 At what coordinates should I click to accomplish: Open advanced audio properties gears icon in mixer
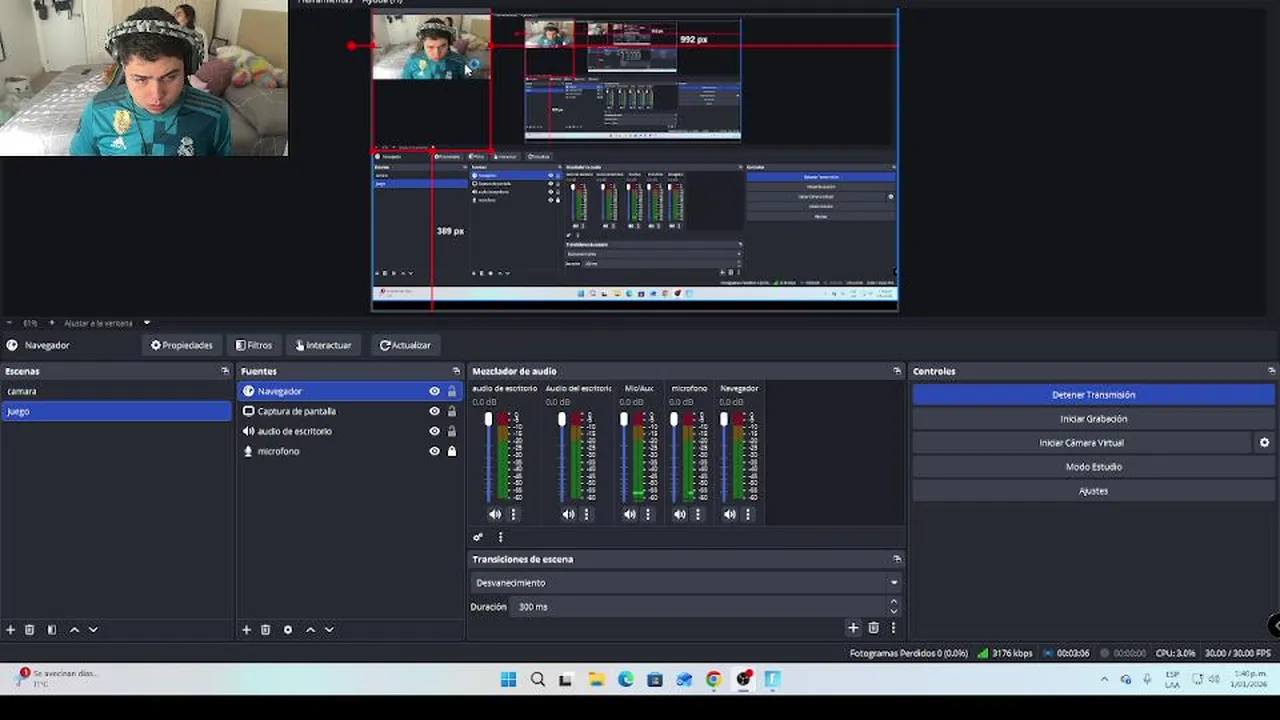(478, 537)
